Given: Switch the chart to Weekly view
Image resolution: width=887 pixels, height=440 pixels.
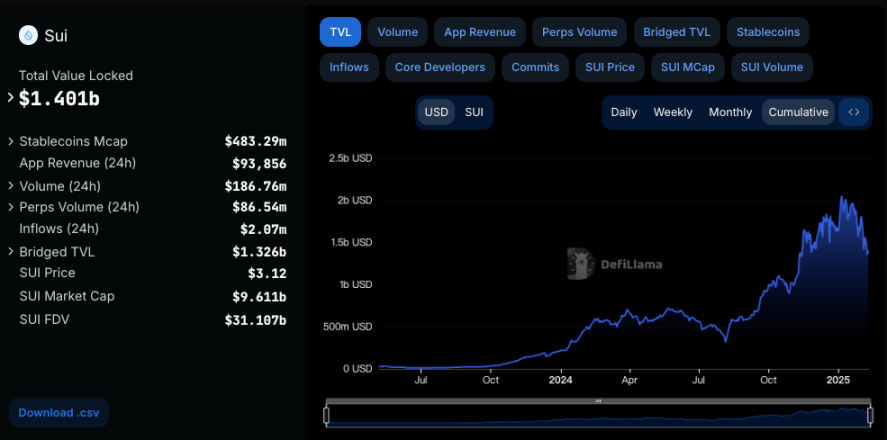Looking at the screenshot, I should (672, 112).
